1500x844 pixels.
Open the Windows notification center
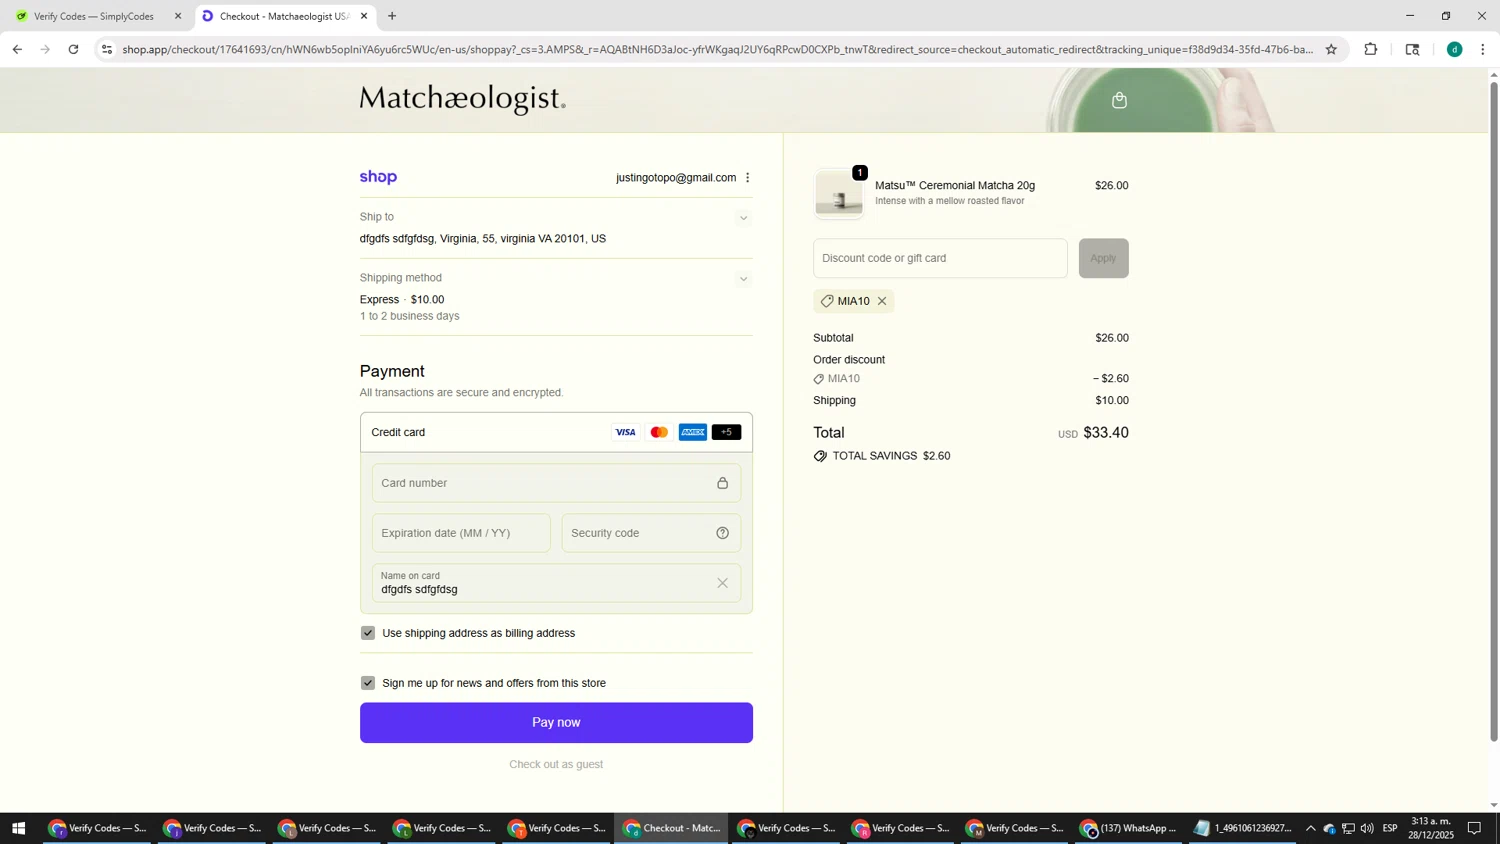(1474, 828)
